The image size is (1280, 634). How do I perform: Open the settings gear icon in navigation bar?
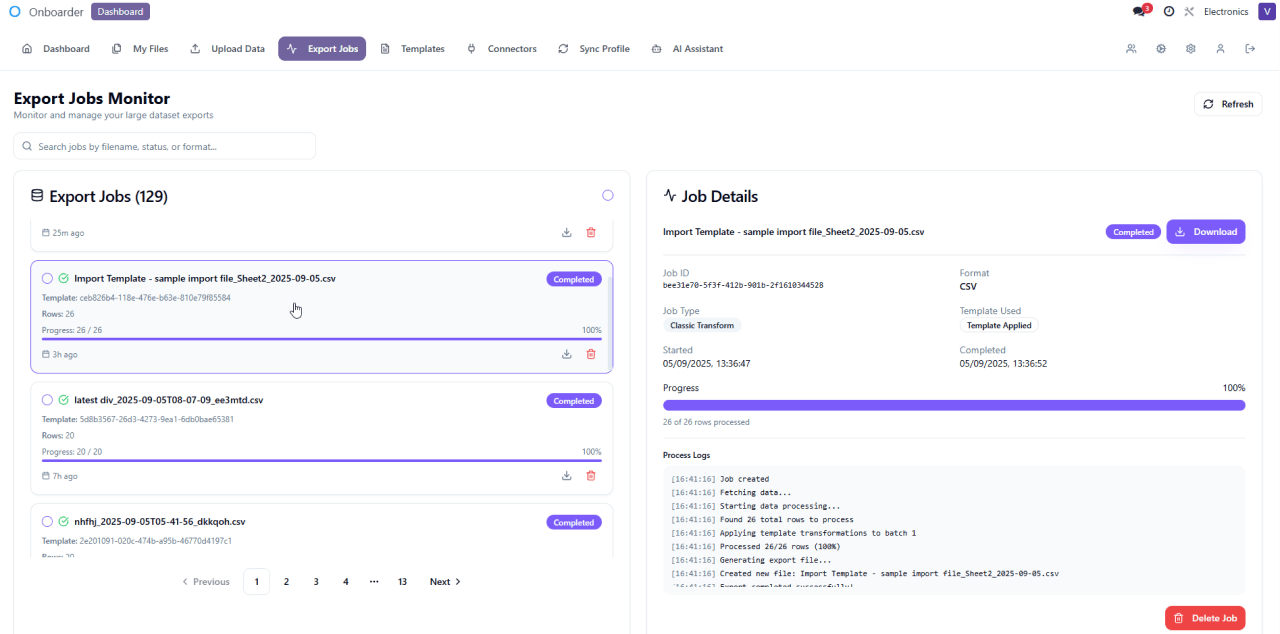[x=1191, y=48]
